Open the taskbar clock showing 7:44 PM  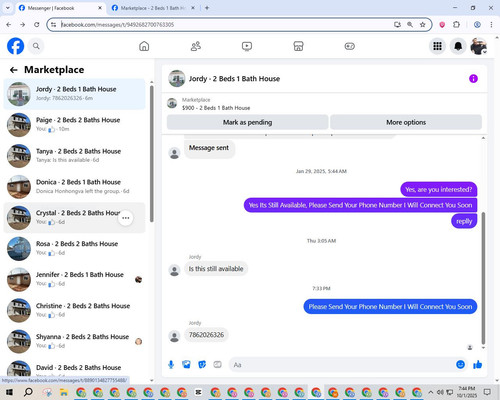tap(467, 392)
